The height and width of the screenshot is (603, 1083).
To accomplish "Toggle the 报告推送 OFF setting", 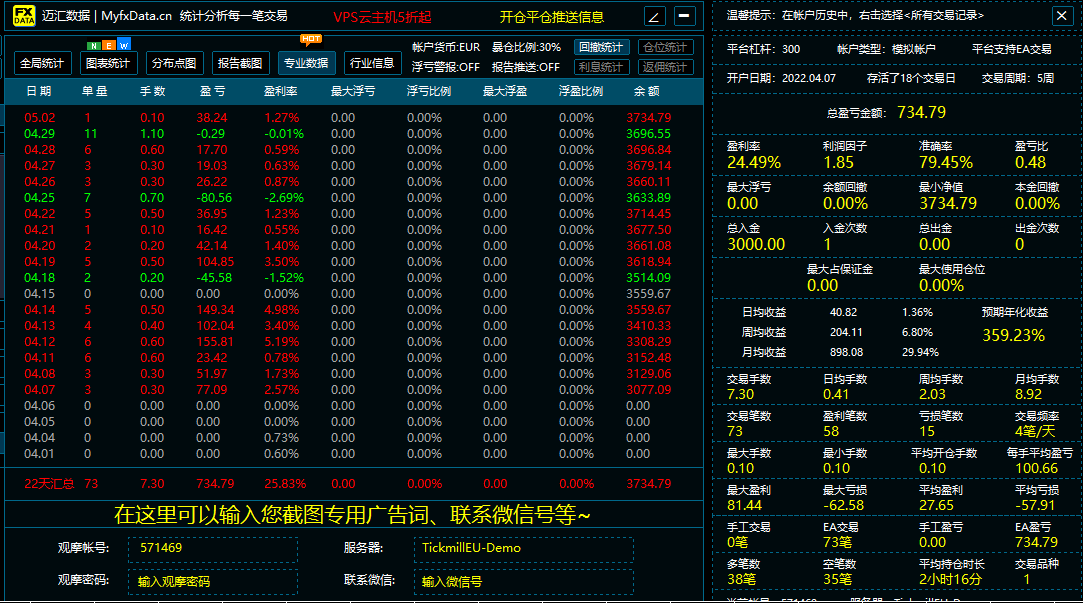I will pos(526,67).
